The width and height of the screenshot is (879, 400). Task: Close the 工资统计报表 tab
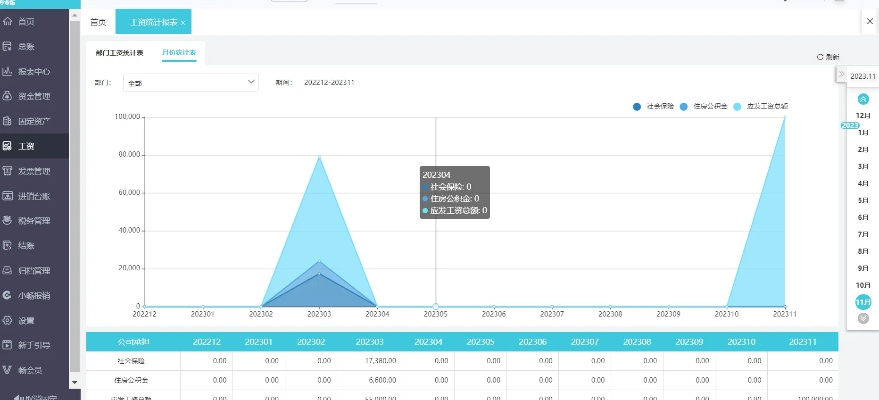click(183, 22)
